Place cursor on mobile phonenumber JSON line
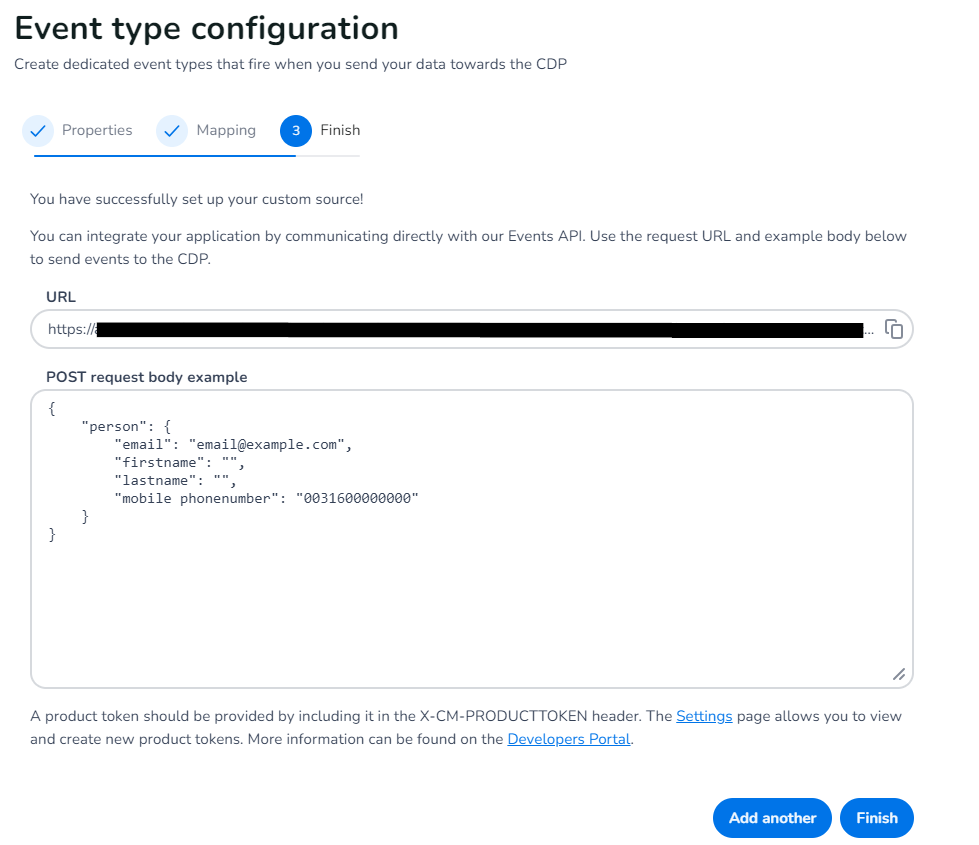Image resolution: width=979 pixels, height=845 pixels. [265, 499]
